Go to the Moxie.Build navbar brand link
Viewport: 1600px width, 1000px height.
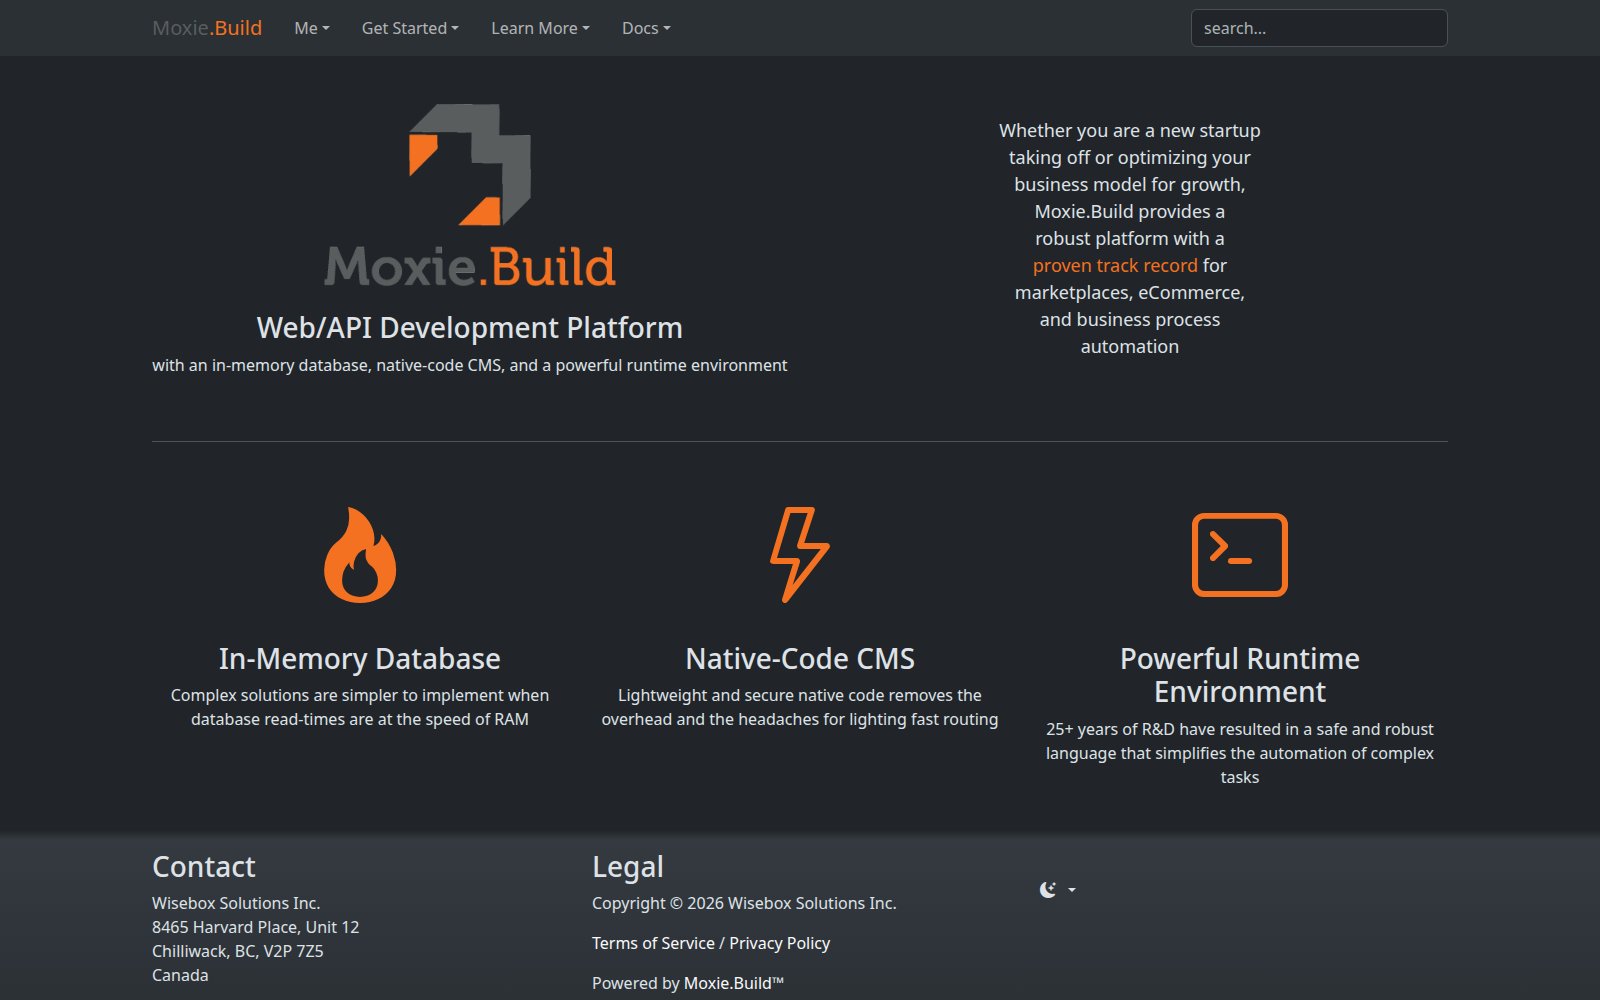point(207,28)
